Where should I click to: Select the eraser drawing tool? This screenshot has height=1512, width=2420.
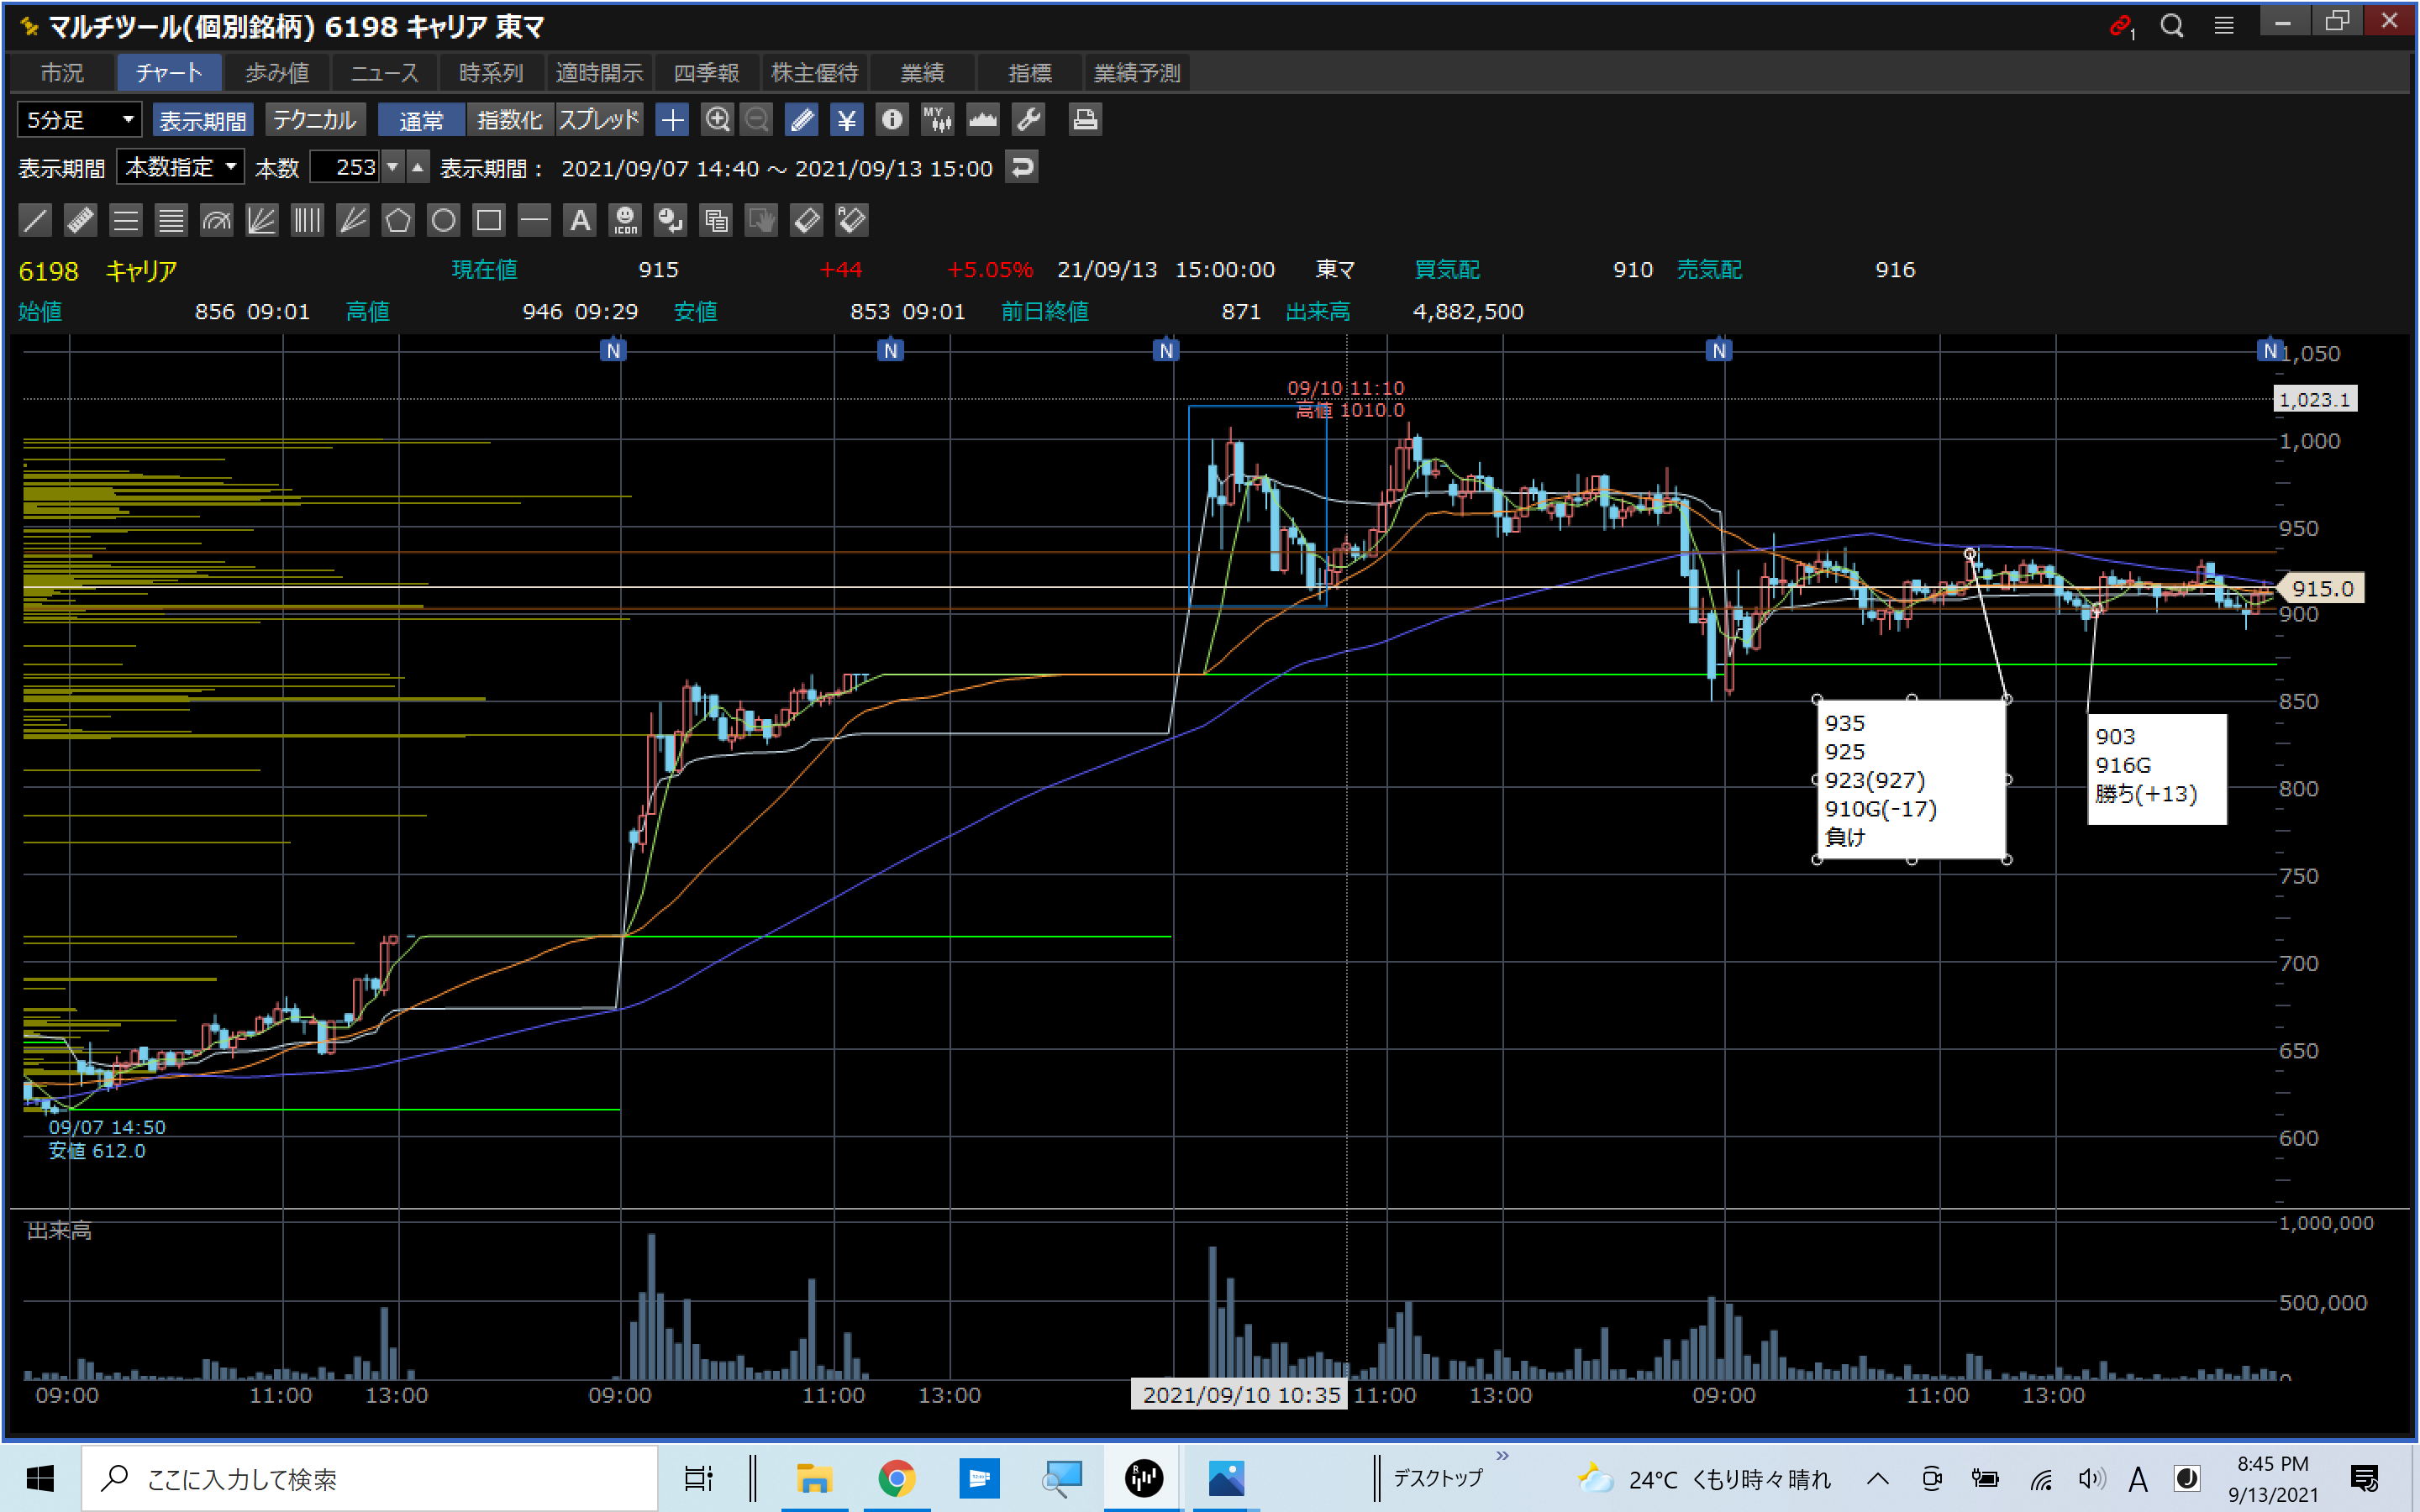pyautogui.click(x=806, y=220)
